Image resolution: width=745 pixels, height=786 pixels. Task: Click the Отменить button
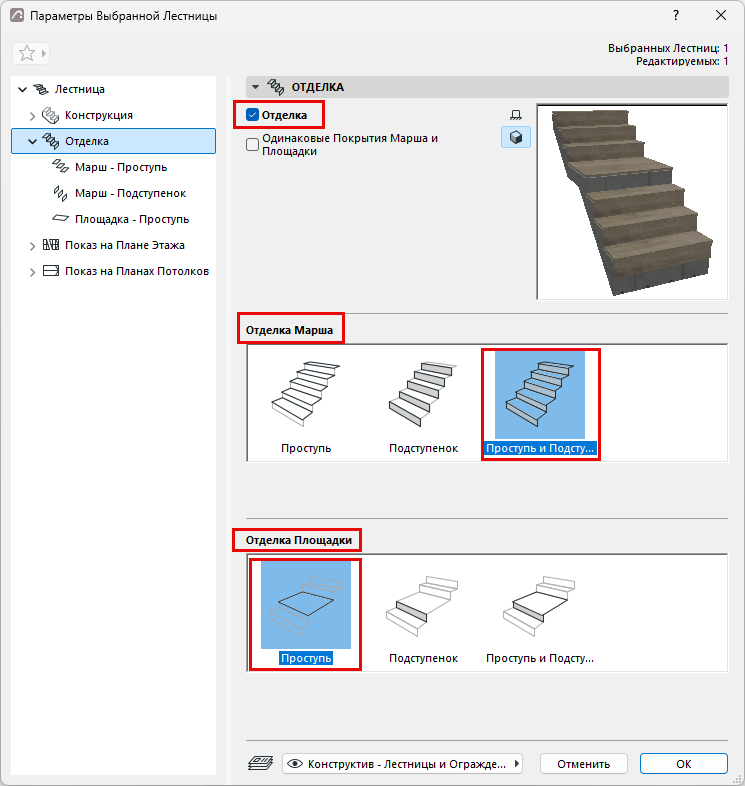(x=584, y=763)
